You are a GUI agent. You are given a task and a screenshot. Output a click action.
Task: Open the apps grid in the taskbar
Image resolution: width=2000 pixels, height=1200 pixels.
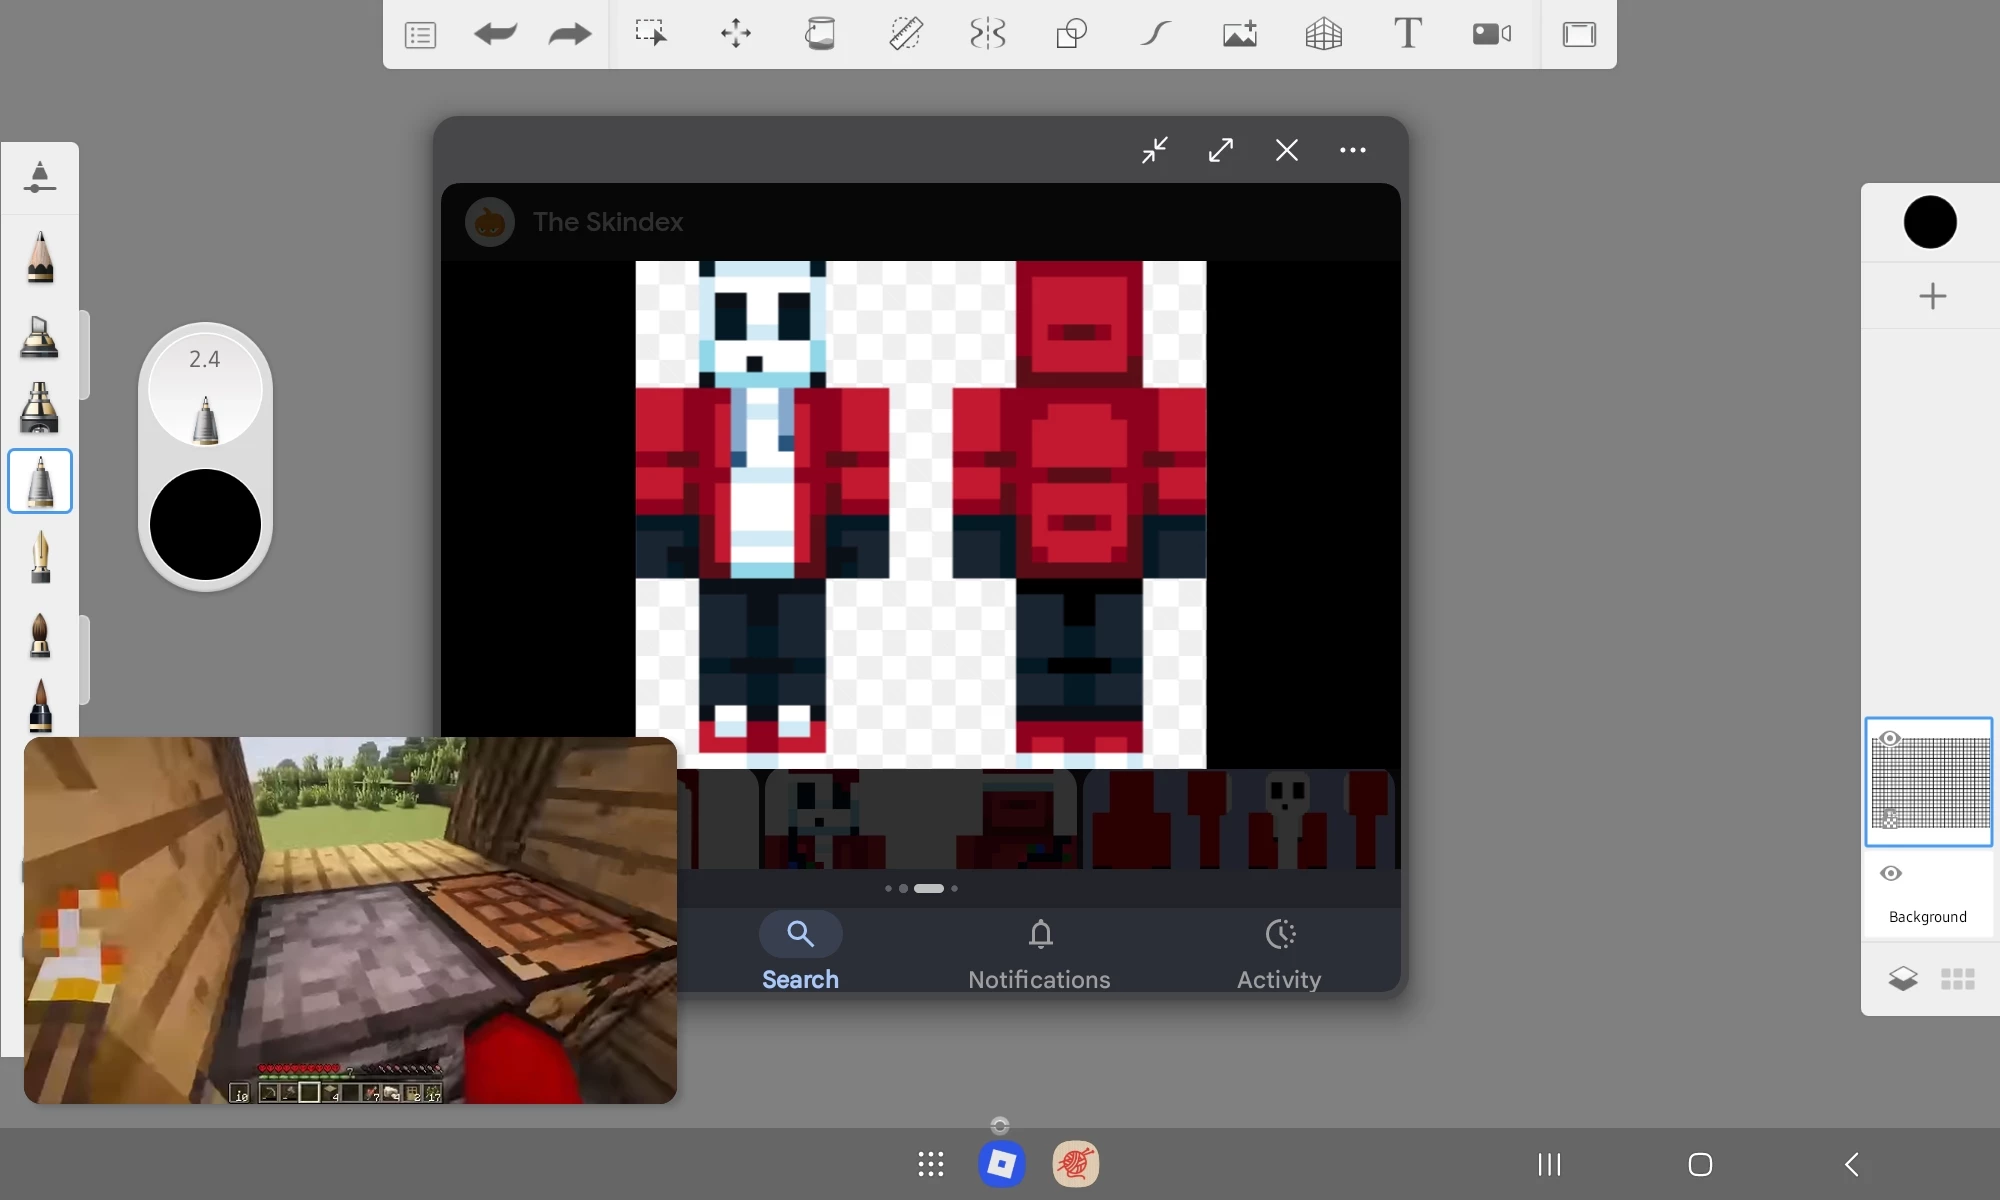(931, 1164)
